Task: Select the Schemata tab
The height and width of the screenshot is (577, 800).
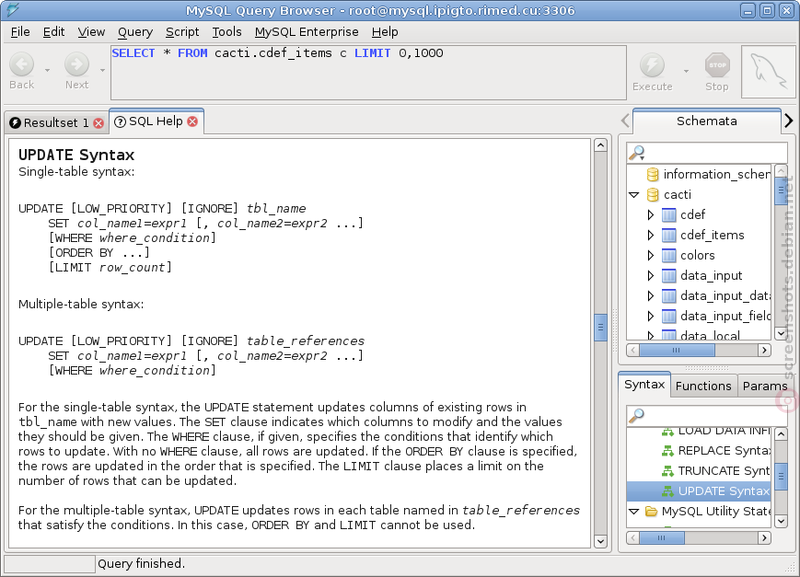Action: tap(707, 121)
